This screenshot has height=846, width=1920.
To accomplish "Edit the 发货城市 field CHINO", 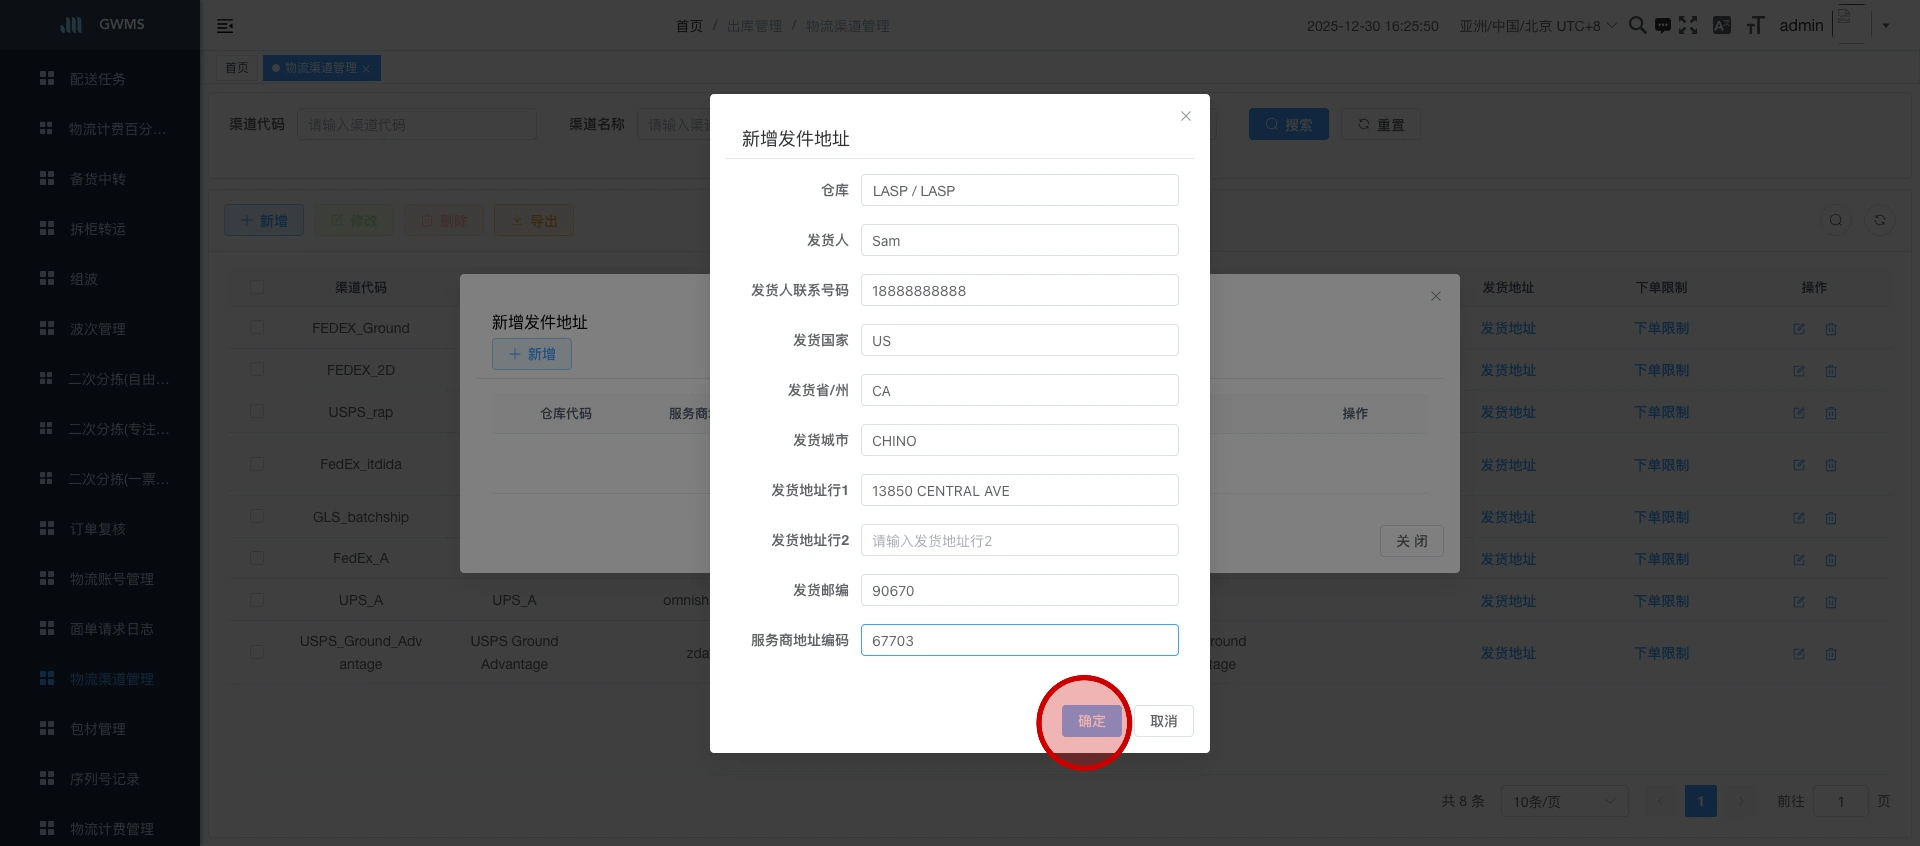I will pyautogui.click(x=1019, y=440).
